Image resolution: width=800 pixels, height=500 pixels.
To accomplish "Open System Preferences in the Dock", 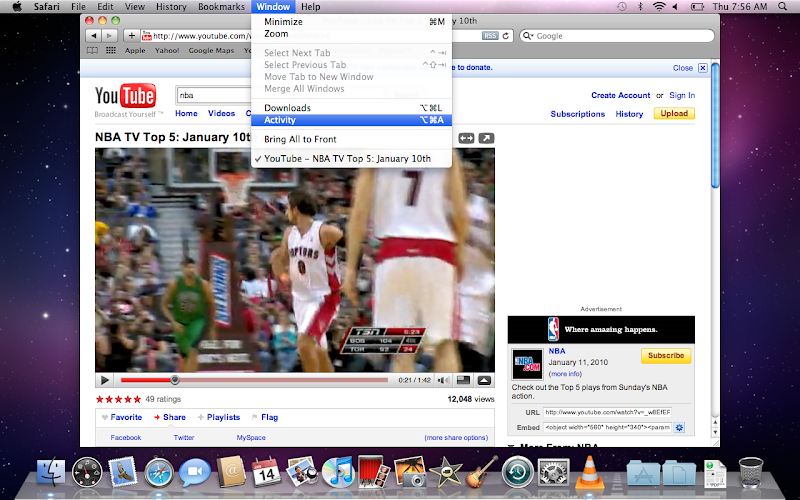I will (554, 472).
